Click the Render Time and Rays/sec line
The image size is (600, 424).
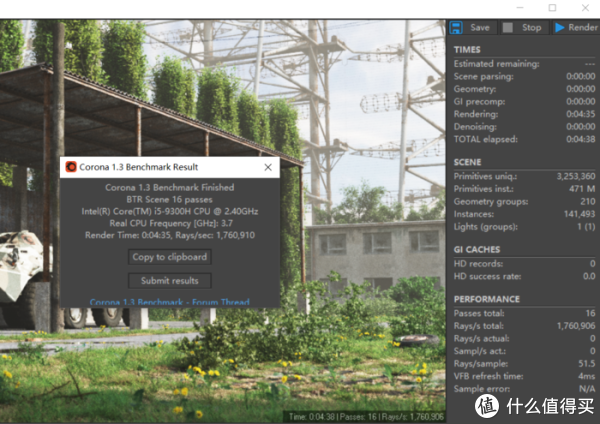(x=170, y=235)
